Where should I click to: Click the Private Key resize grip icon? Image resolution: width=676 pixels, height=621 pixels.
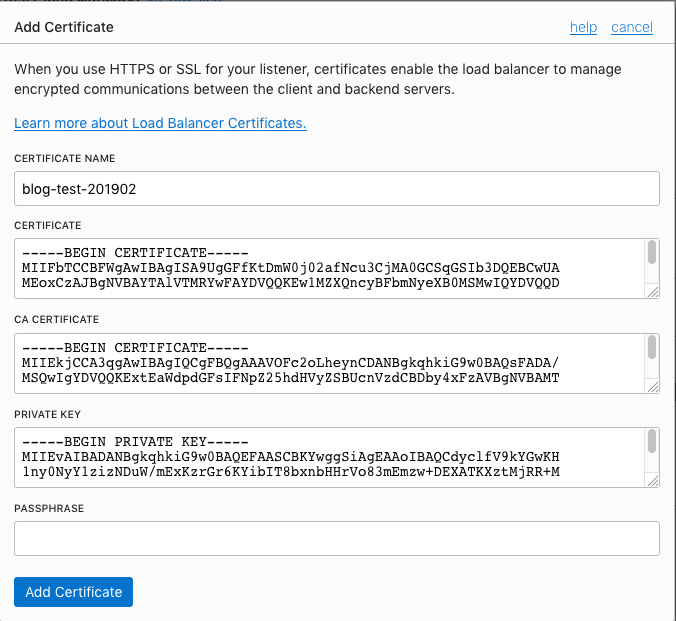tap(653, 481)
